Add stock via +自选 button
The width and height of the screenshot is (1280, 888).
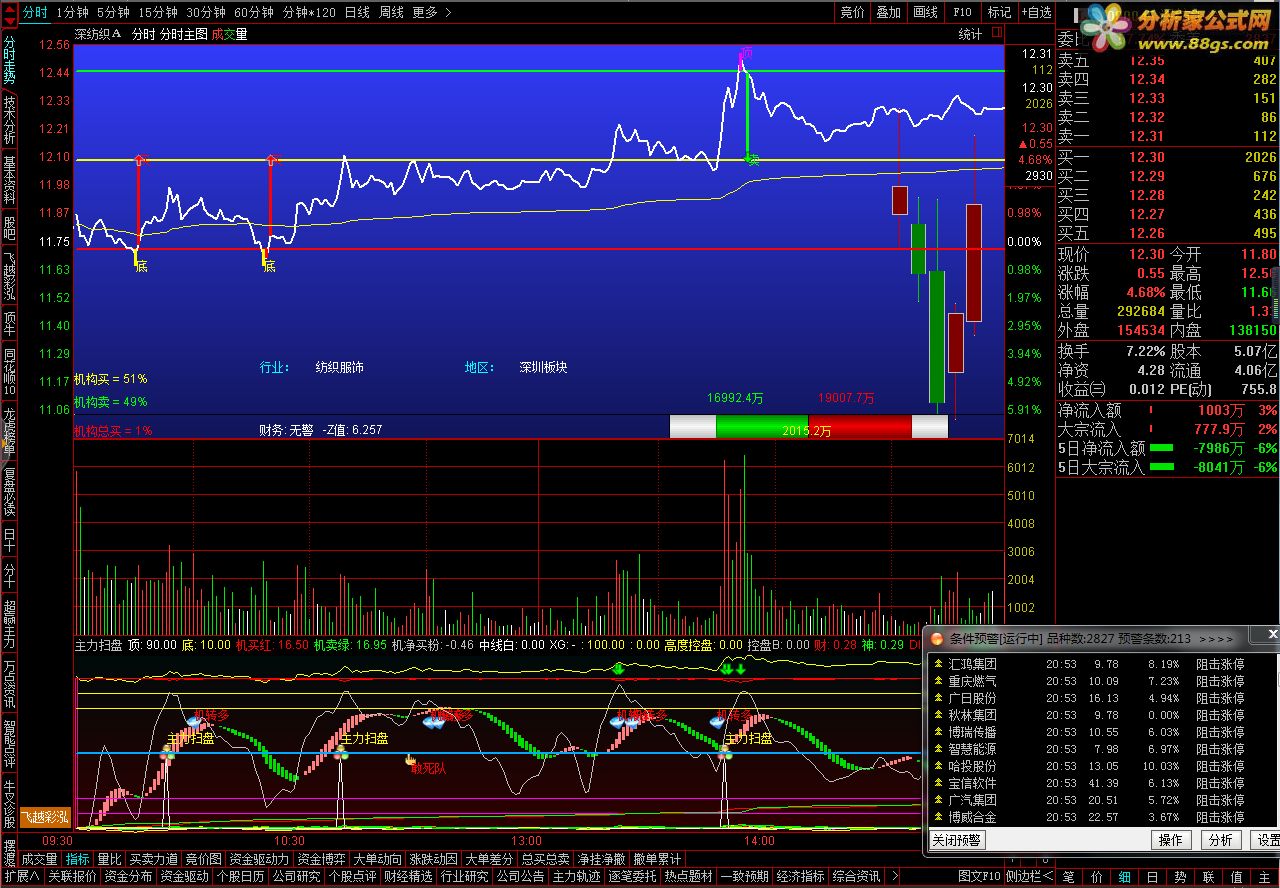[x=1036, y=12]
